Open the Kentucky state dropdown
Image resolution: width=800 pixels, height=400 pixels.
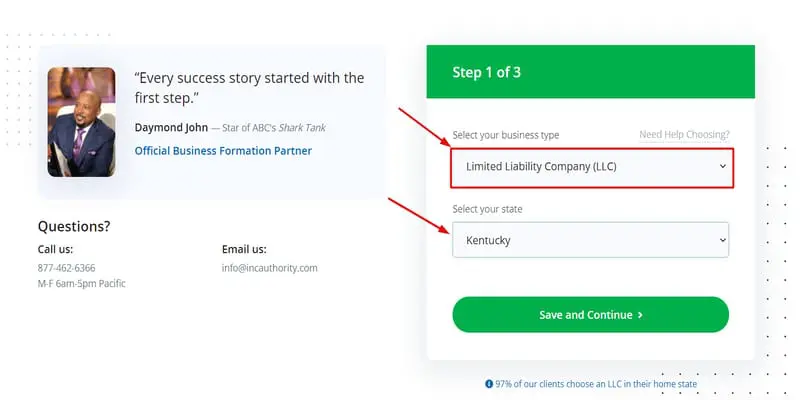590,240
